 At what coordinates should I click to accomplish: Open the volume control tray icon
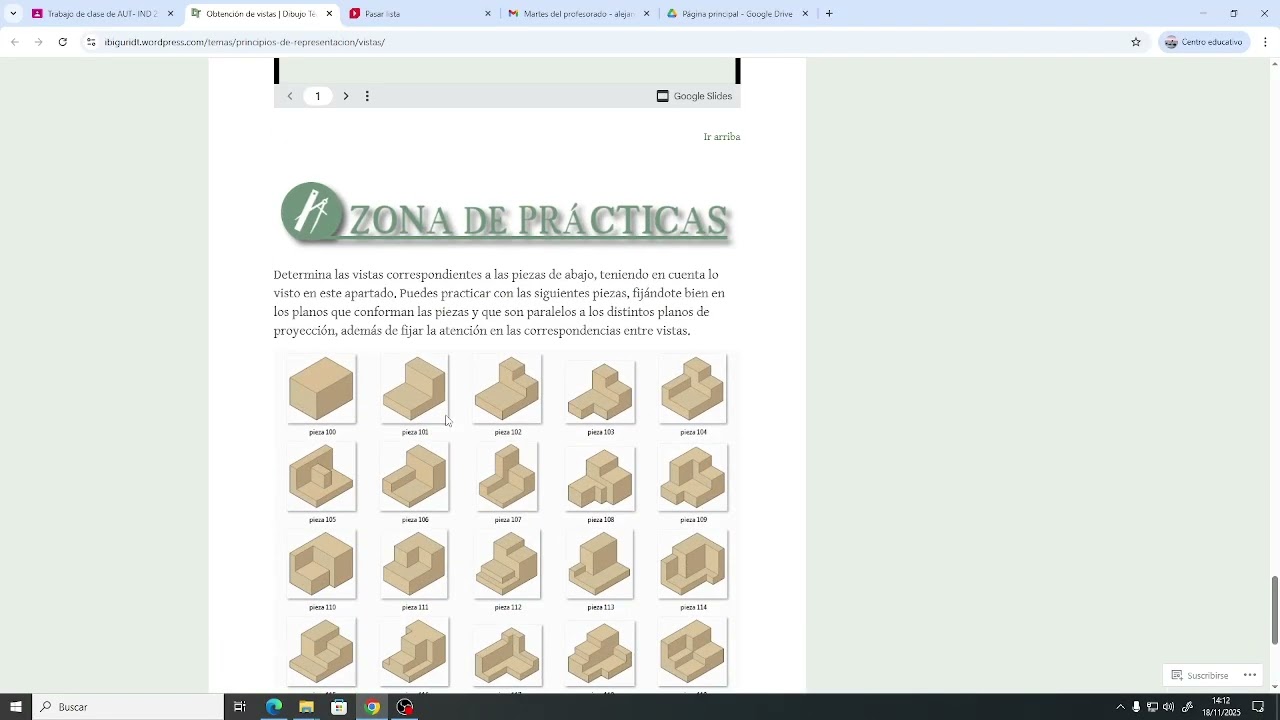(x=1168, y=707)
